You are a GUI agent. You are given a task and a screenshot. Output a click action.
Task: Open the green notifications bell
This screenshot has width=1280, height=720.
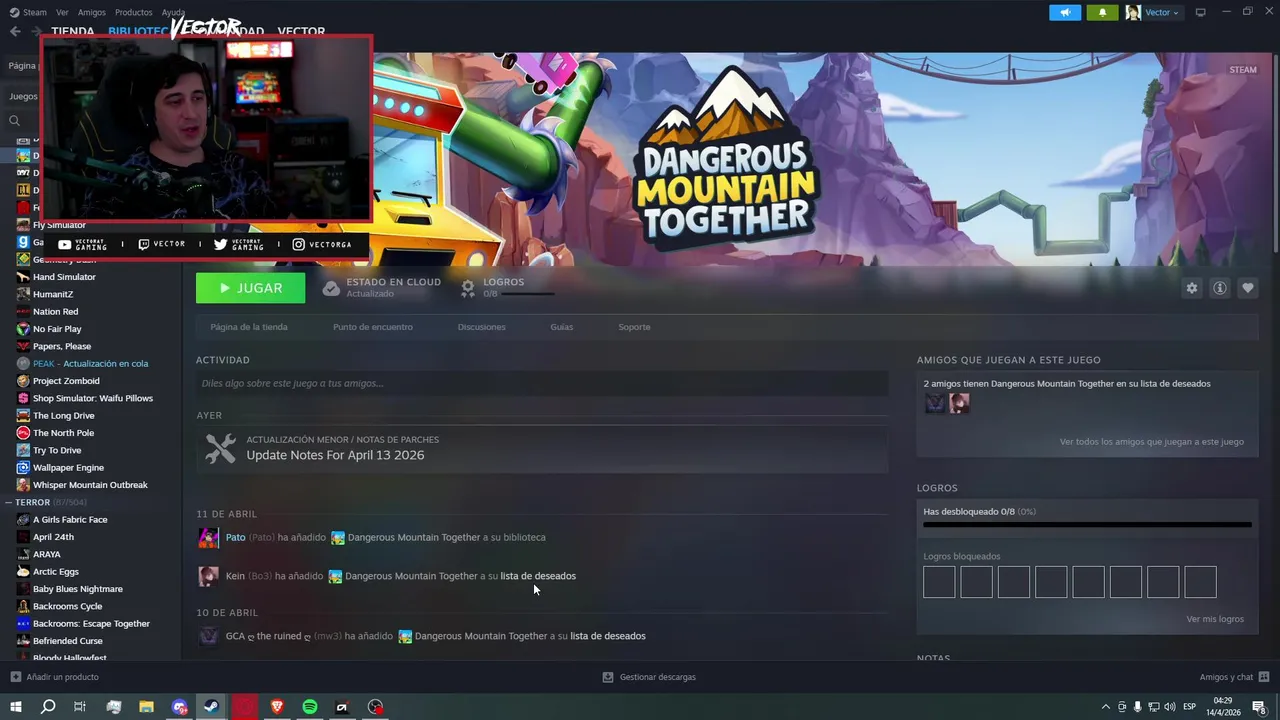(1102, 12)
